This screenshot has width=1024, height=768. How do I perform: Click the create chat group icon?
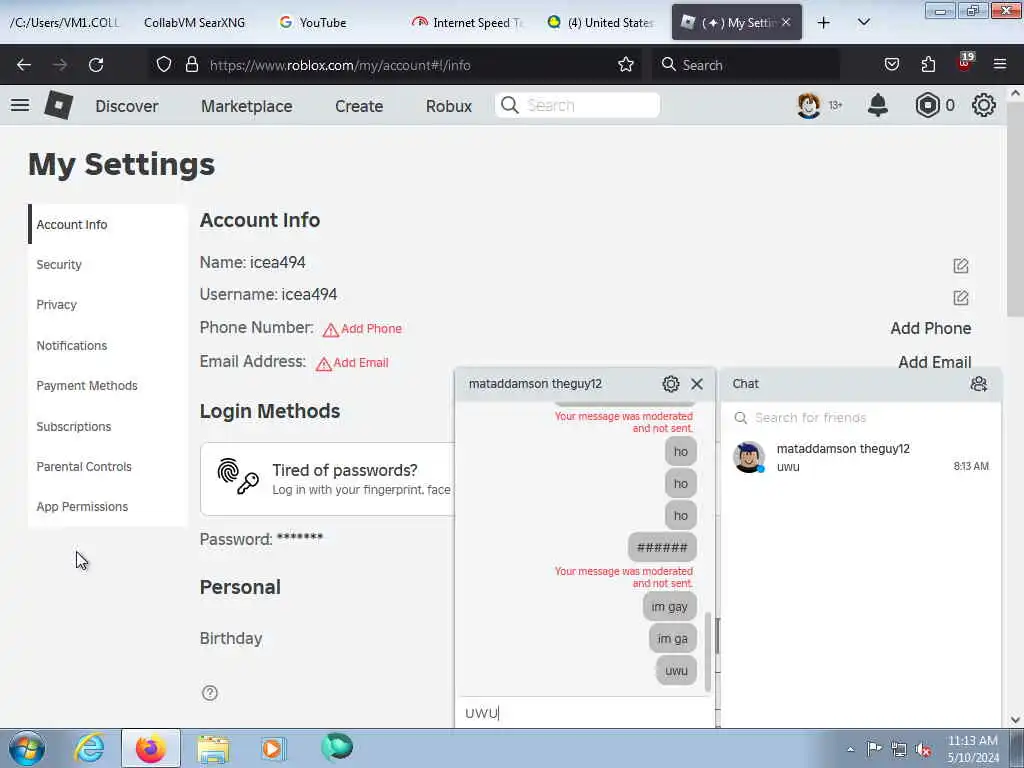(x=978, y=384)
